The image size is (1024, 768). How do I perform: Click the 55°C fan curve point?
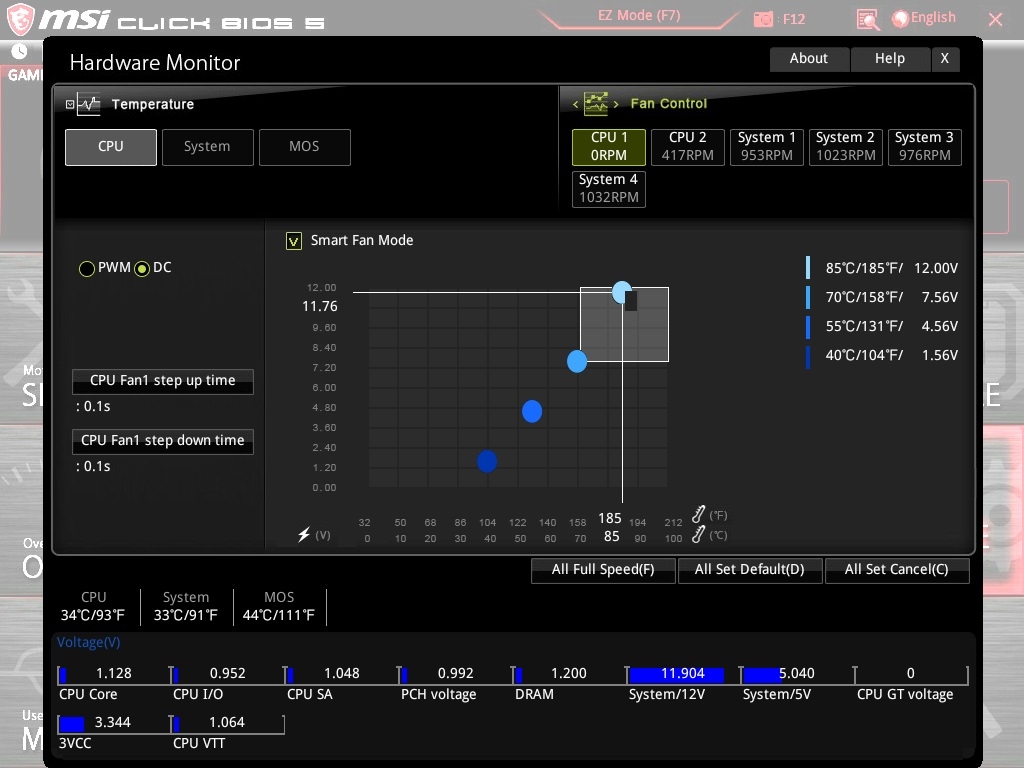click(x=532, y=411)
